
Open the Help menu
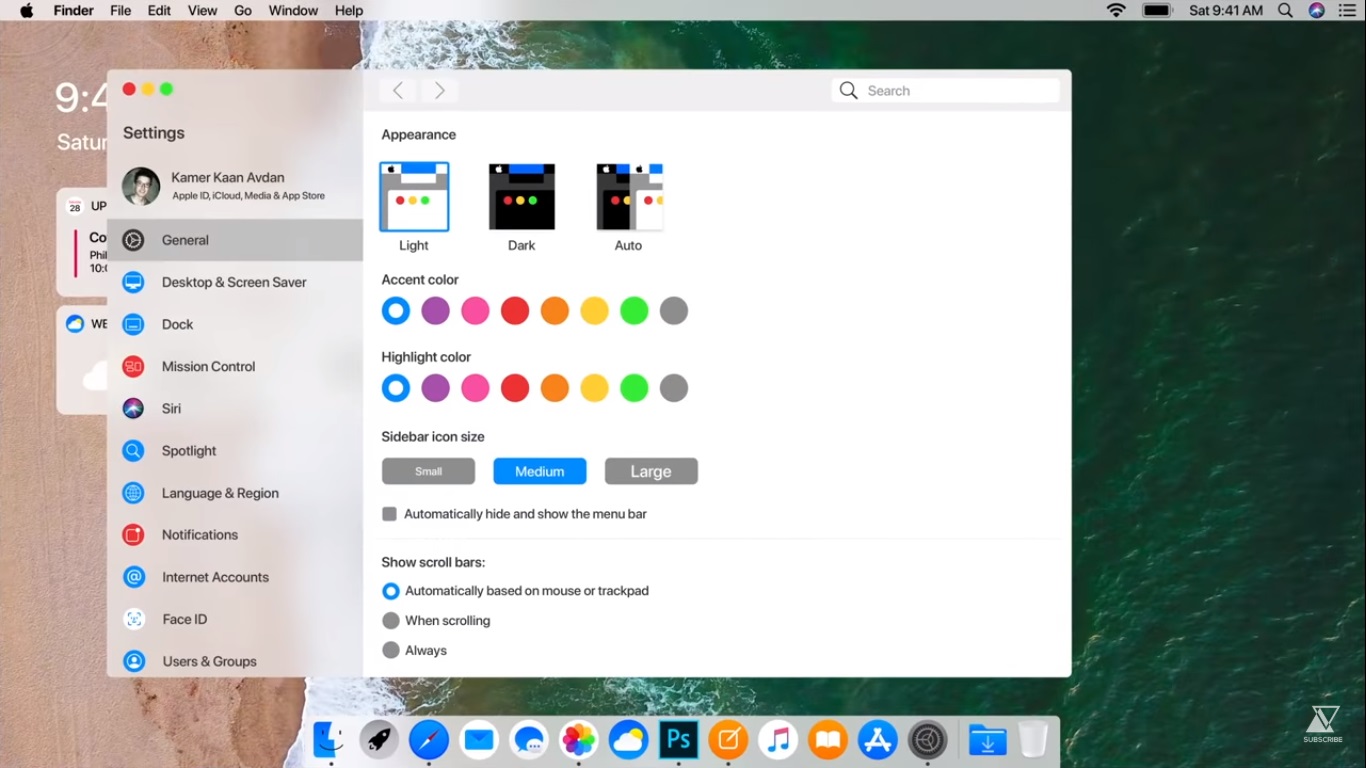point(349,10)
